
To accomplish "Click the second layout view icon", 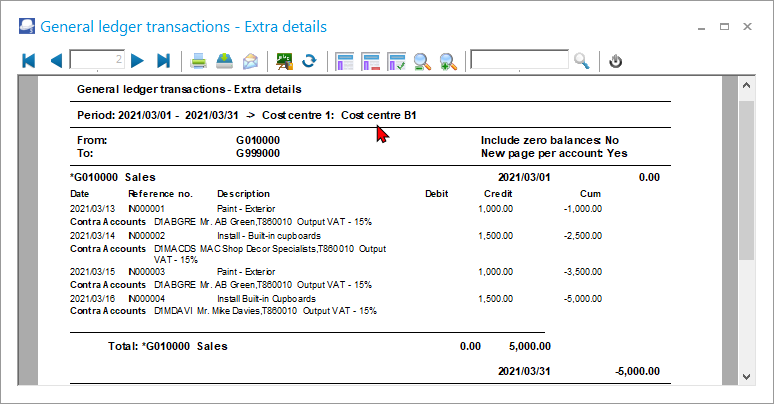I will [370, 61].
